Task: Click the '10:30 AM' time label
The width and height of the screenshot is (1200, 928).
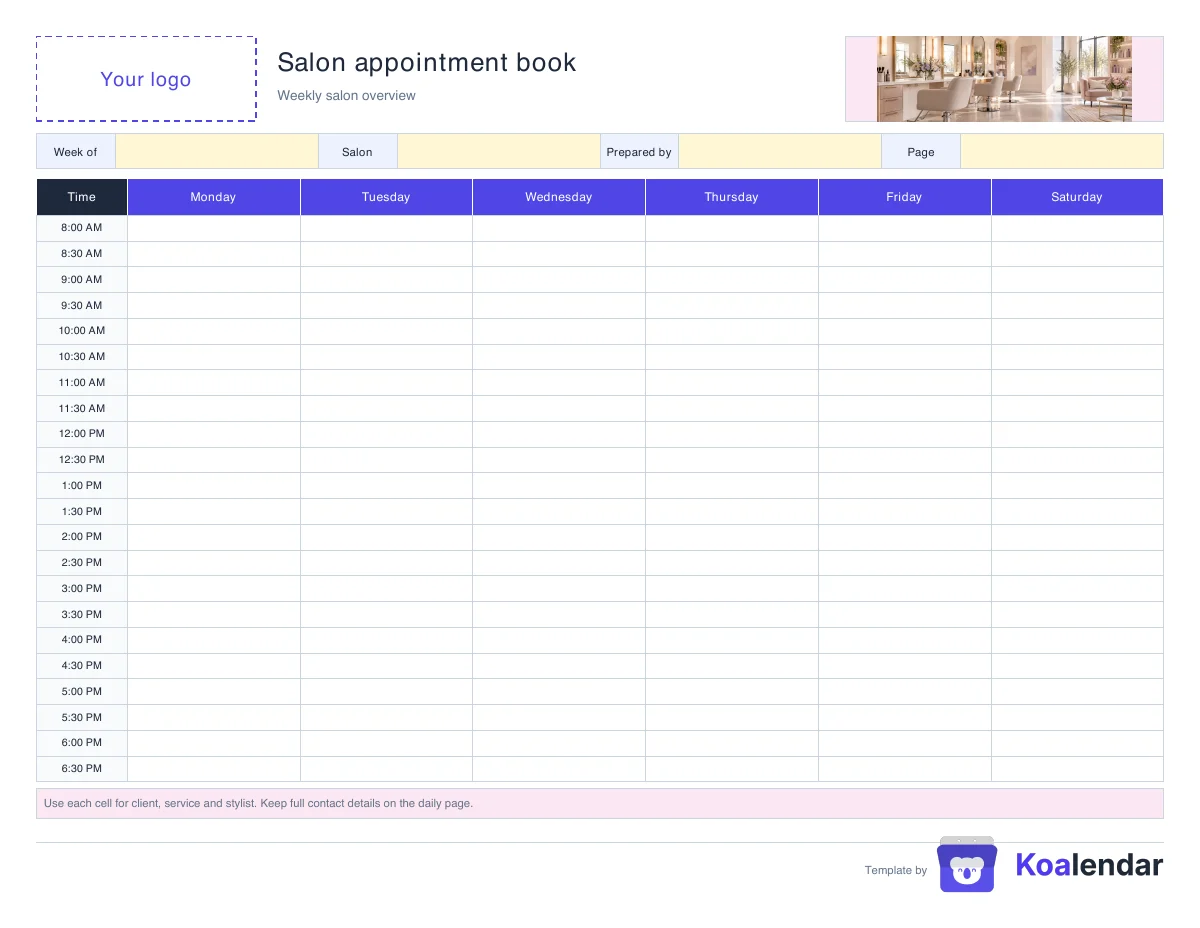Action: point(82,357)
